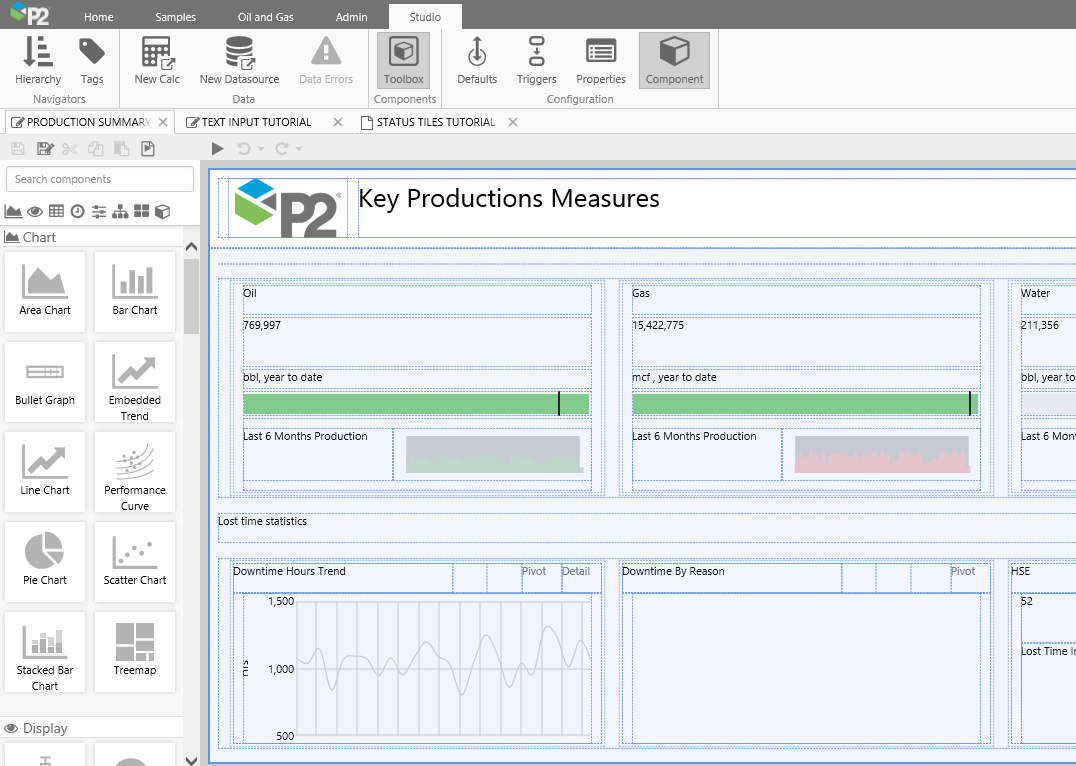Screen dimensions: 1076x766
Task: Run page preview with play button
Action: click(218, 149)
